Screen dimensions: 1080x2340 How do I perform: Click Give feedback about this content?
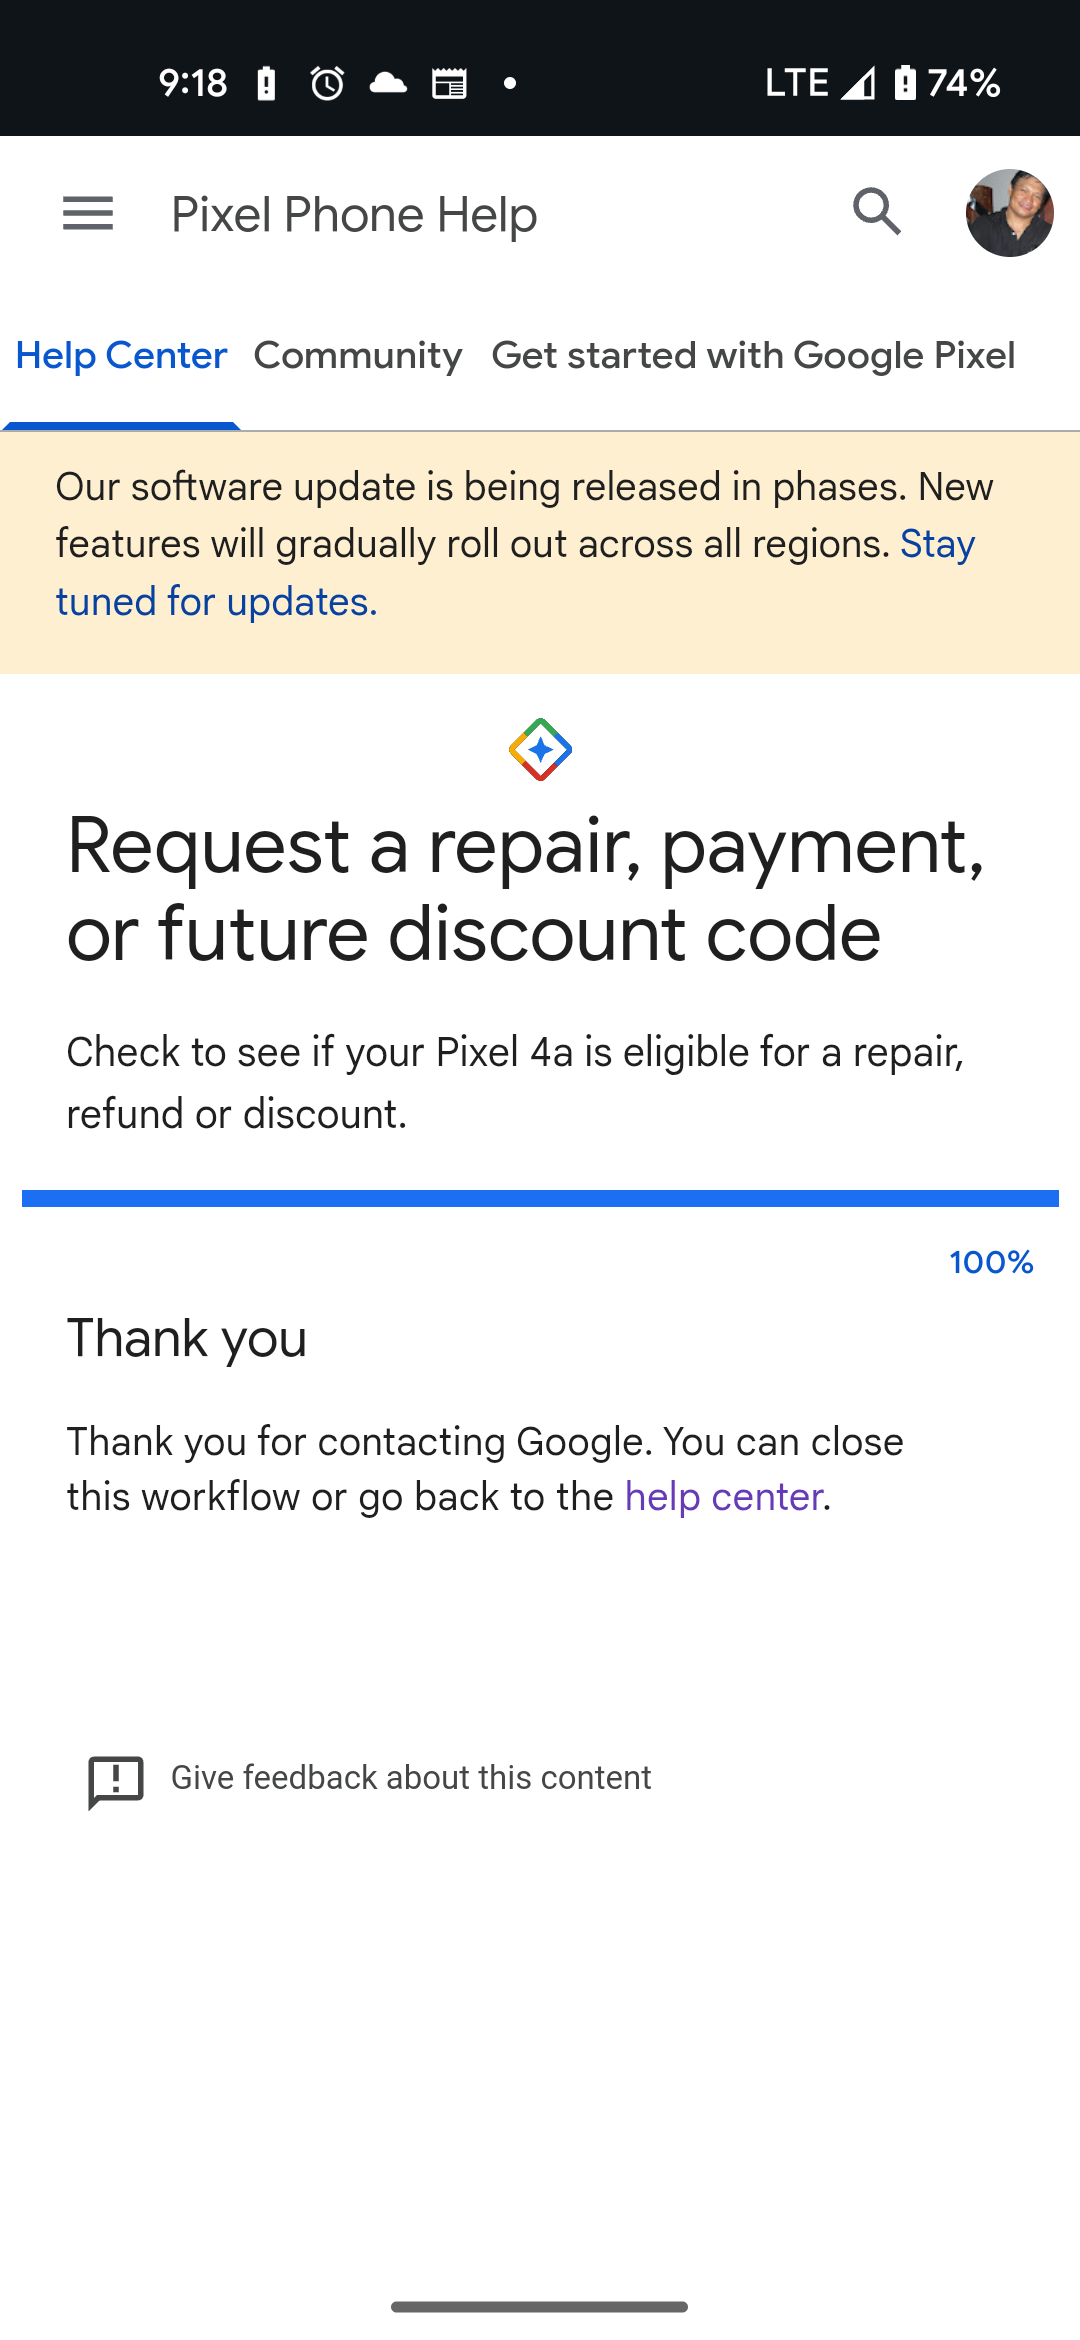point(411,1778)
